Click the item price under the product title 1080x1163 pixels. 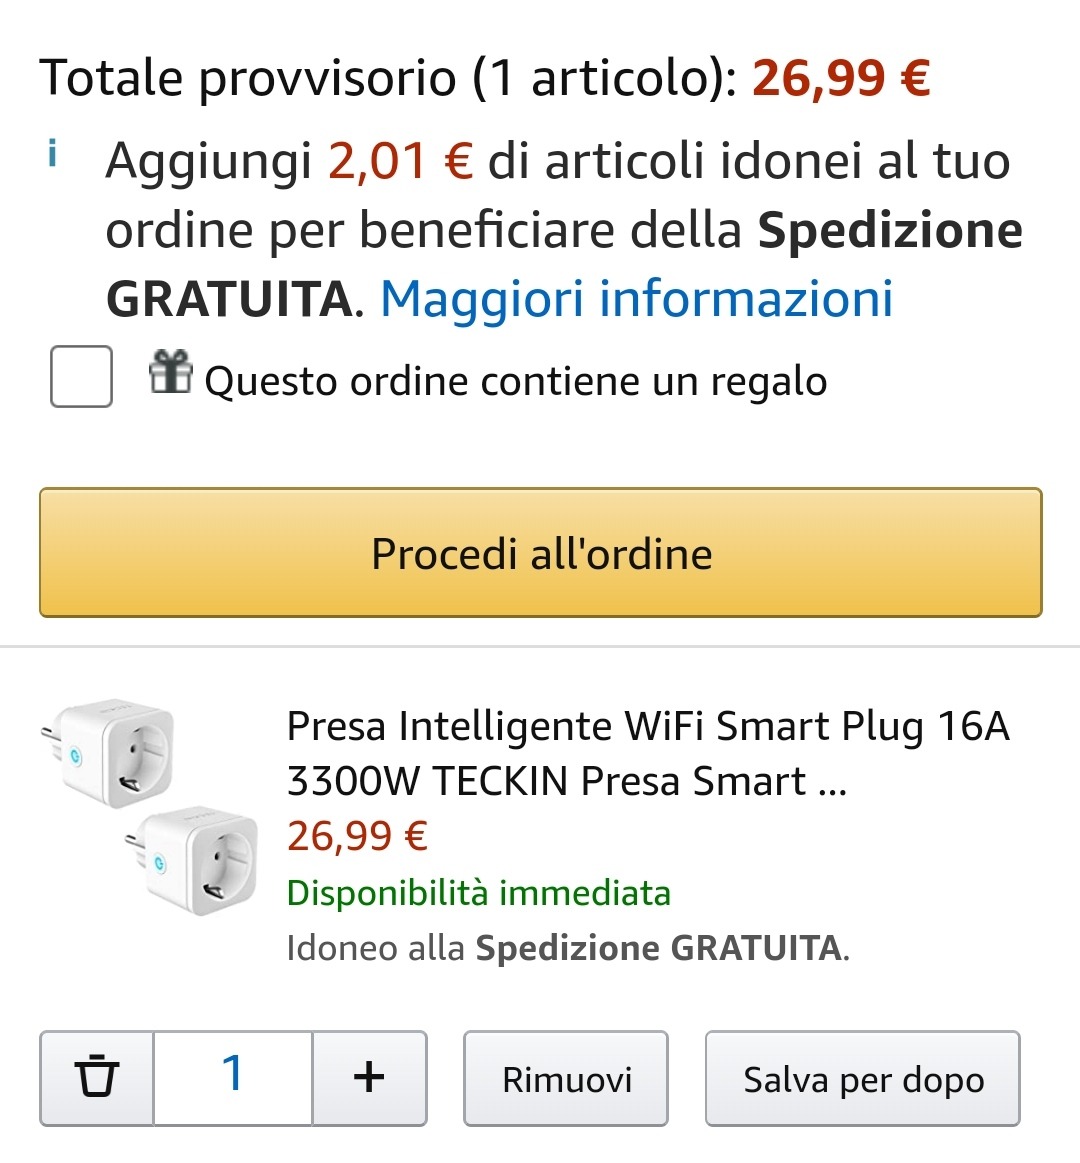pos(357,836)
